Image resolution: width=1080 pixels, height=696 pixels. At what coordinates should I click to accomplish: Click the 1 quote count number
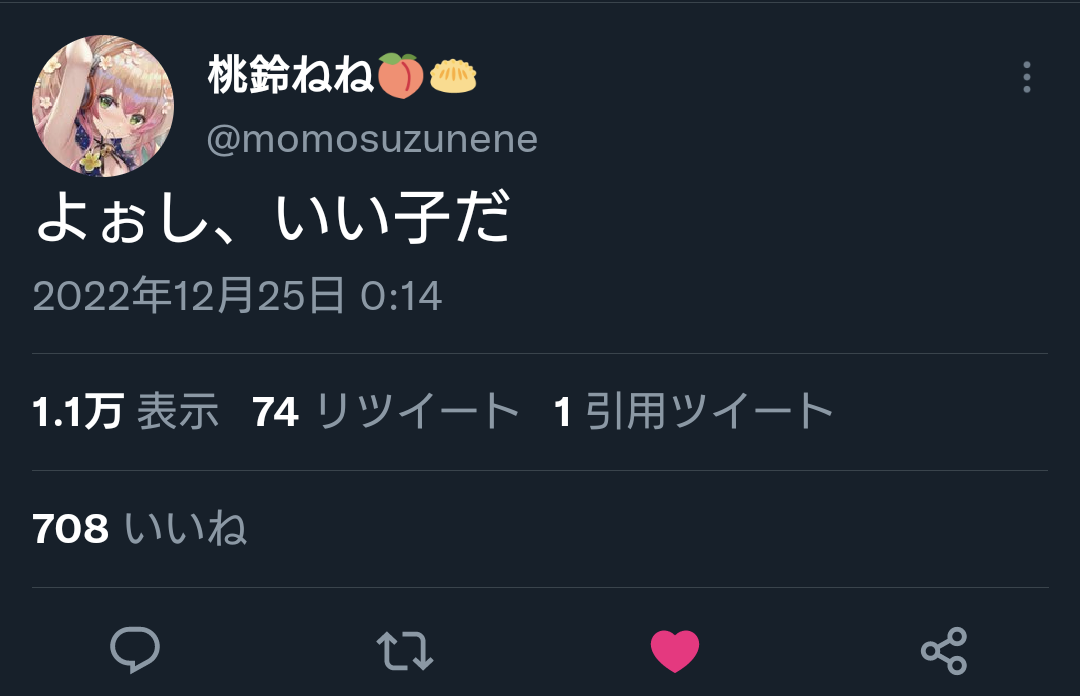(x=563, y=412)
